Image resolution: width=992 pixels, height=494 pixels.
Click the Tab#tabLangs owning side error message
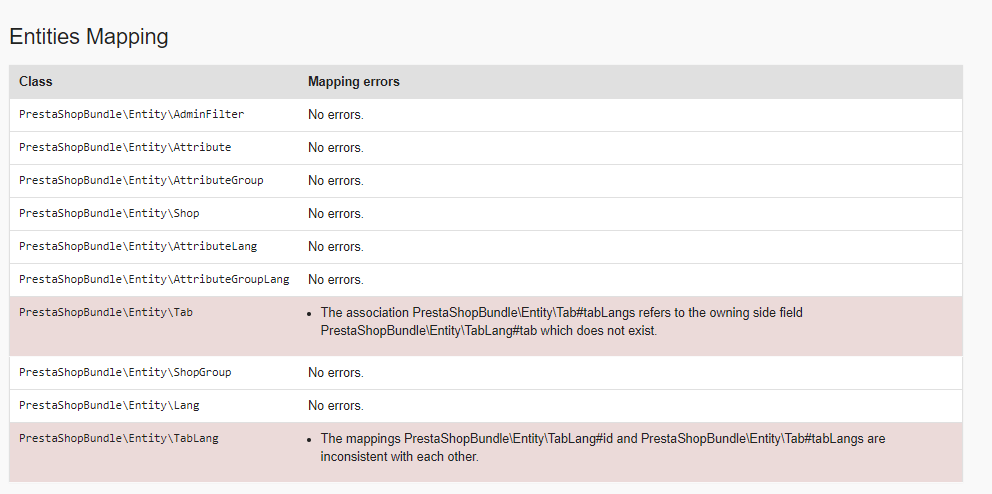(561, 321)
